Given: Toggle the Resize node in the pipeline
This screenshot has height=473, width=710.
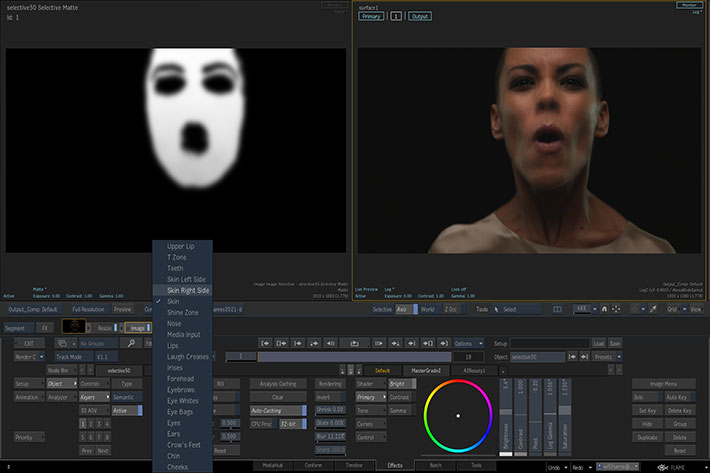Looking at the screenshot, I should [x=106, y=328].
